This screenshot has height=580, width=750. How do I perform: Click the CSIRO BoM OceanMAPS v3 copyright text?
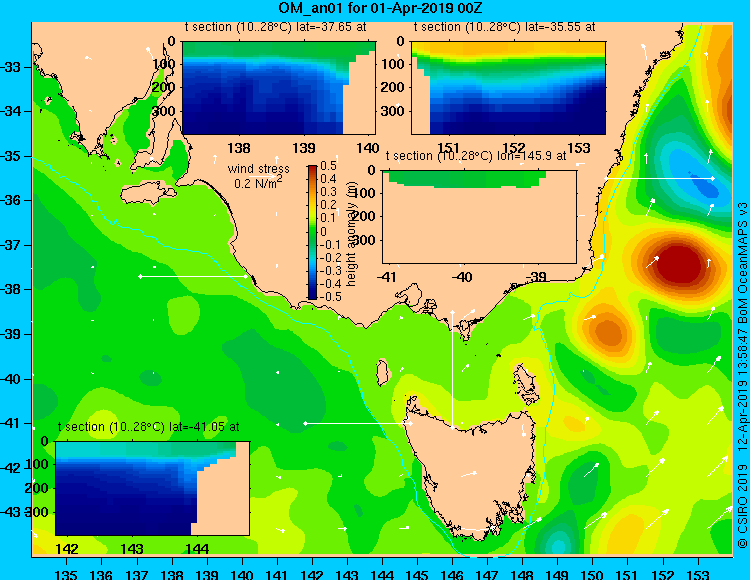tap(742, 376)
